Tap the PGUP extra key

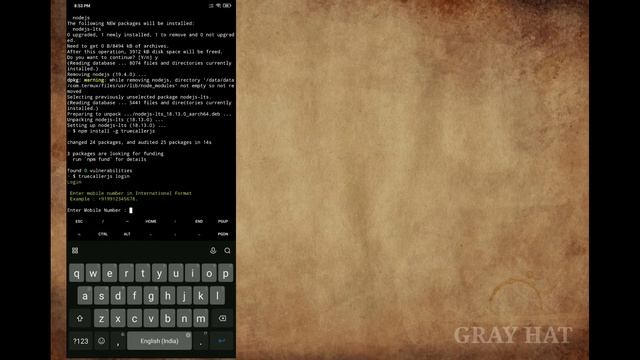223,221
